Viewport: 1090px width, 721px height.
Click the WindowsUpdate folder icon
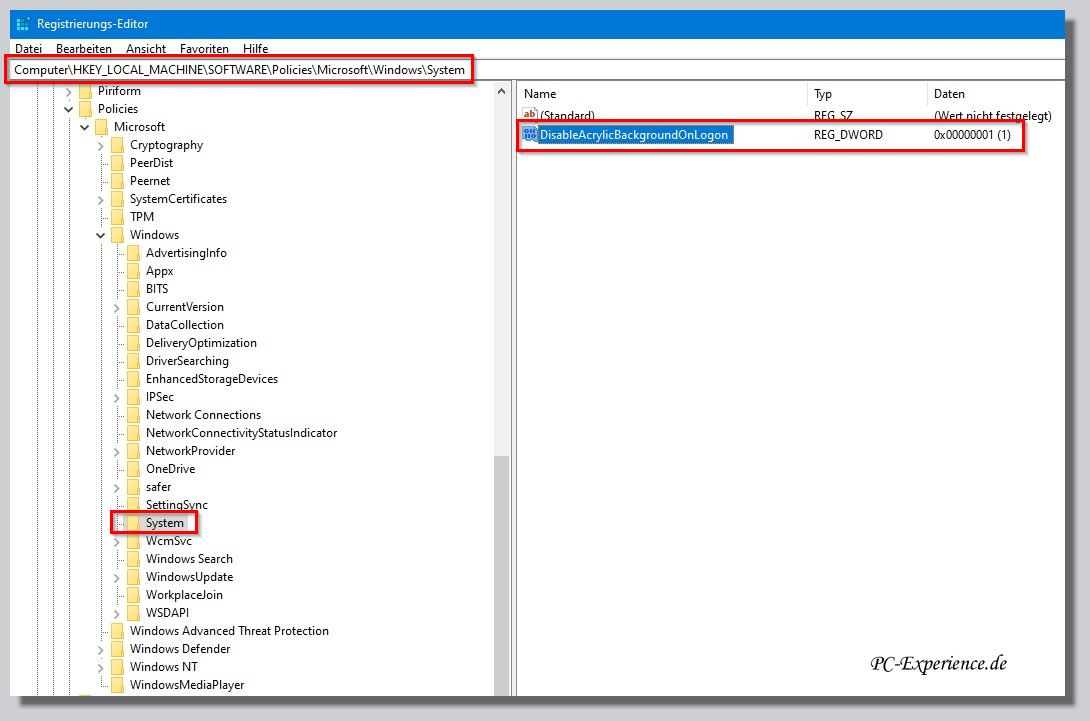pos(133,577)
